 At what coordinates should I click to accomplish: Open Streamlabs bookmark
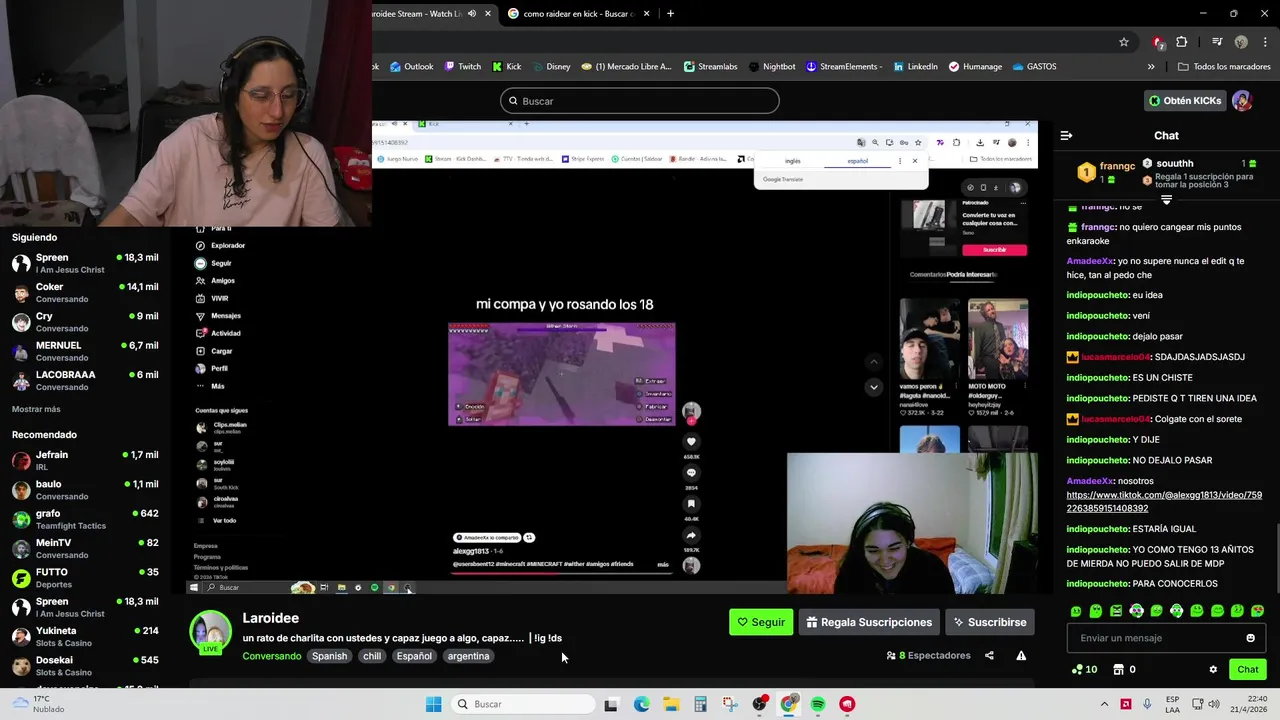[x=710, y=67]
